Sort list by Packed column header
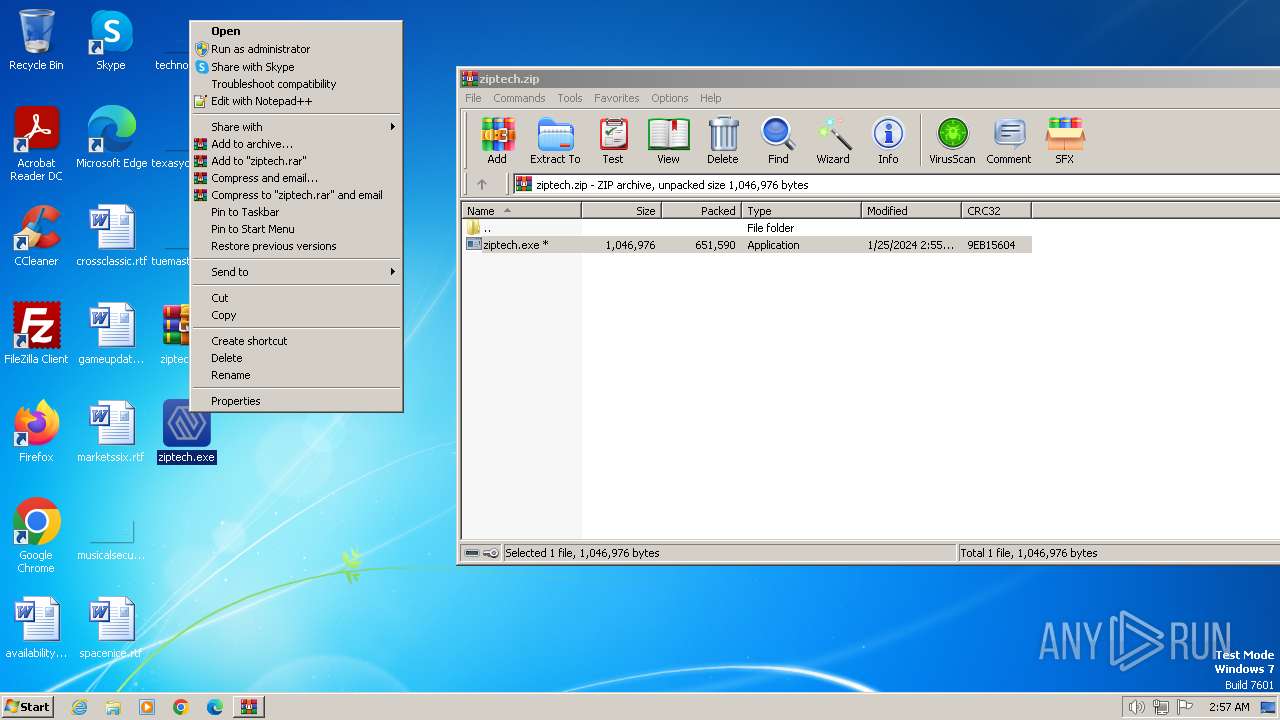 (702, 211)
